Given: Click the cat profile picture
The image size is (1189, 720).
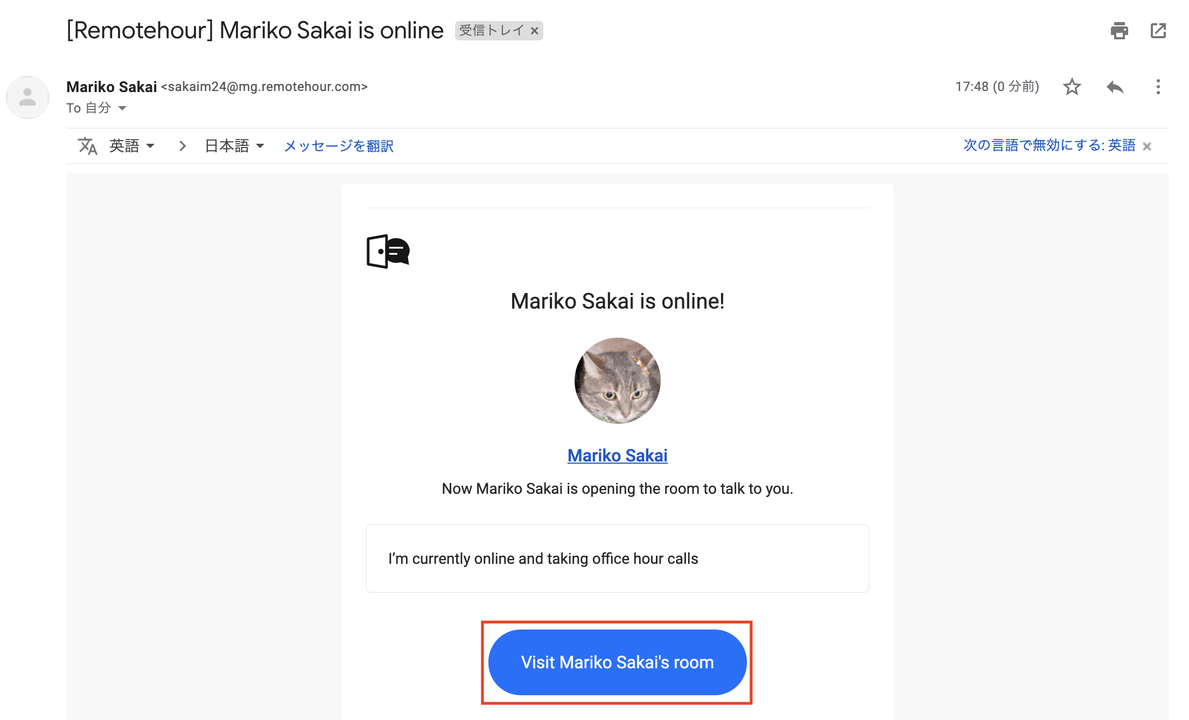Looking at the screenshot, I should point(617,380).
